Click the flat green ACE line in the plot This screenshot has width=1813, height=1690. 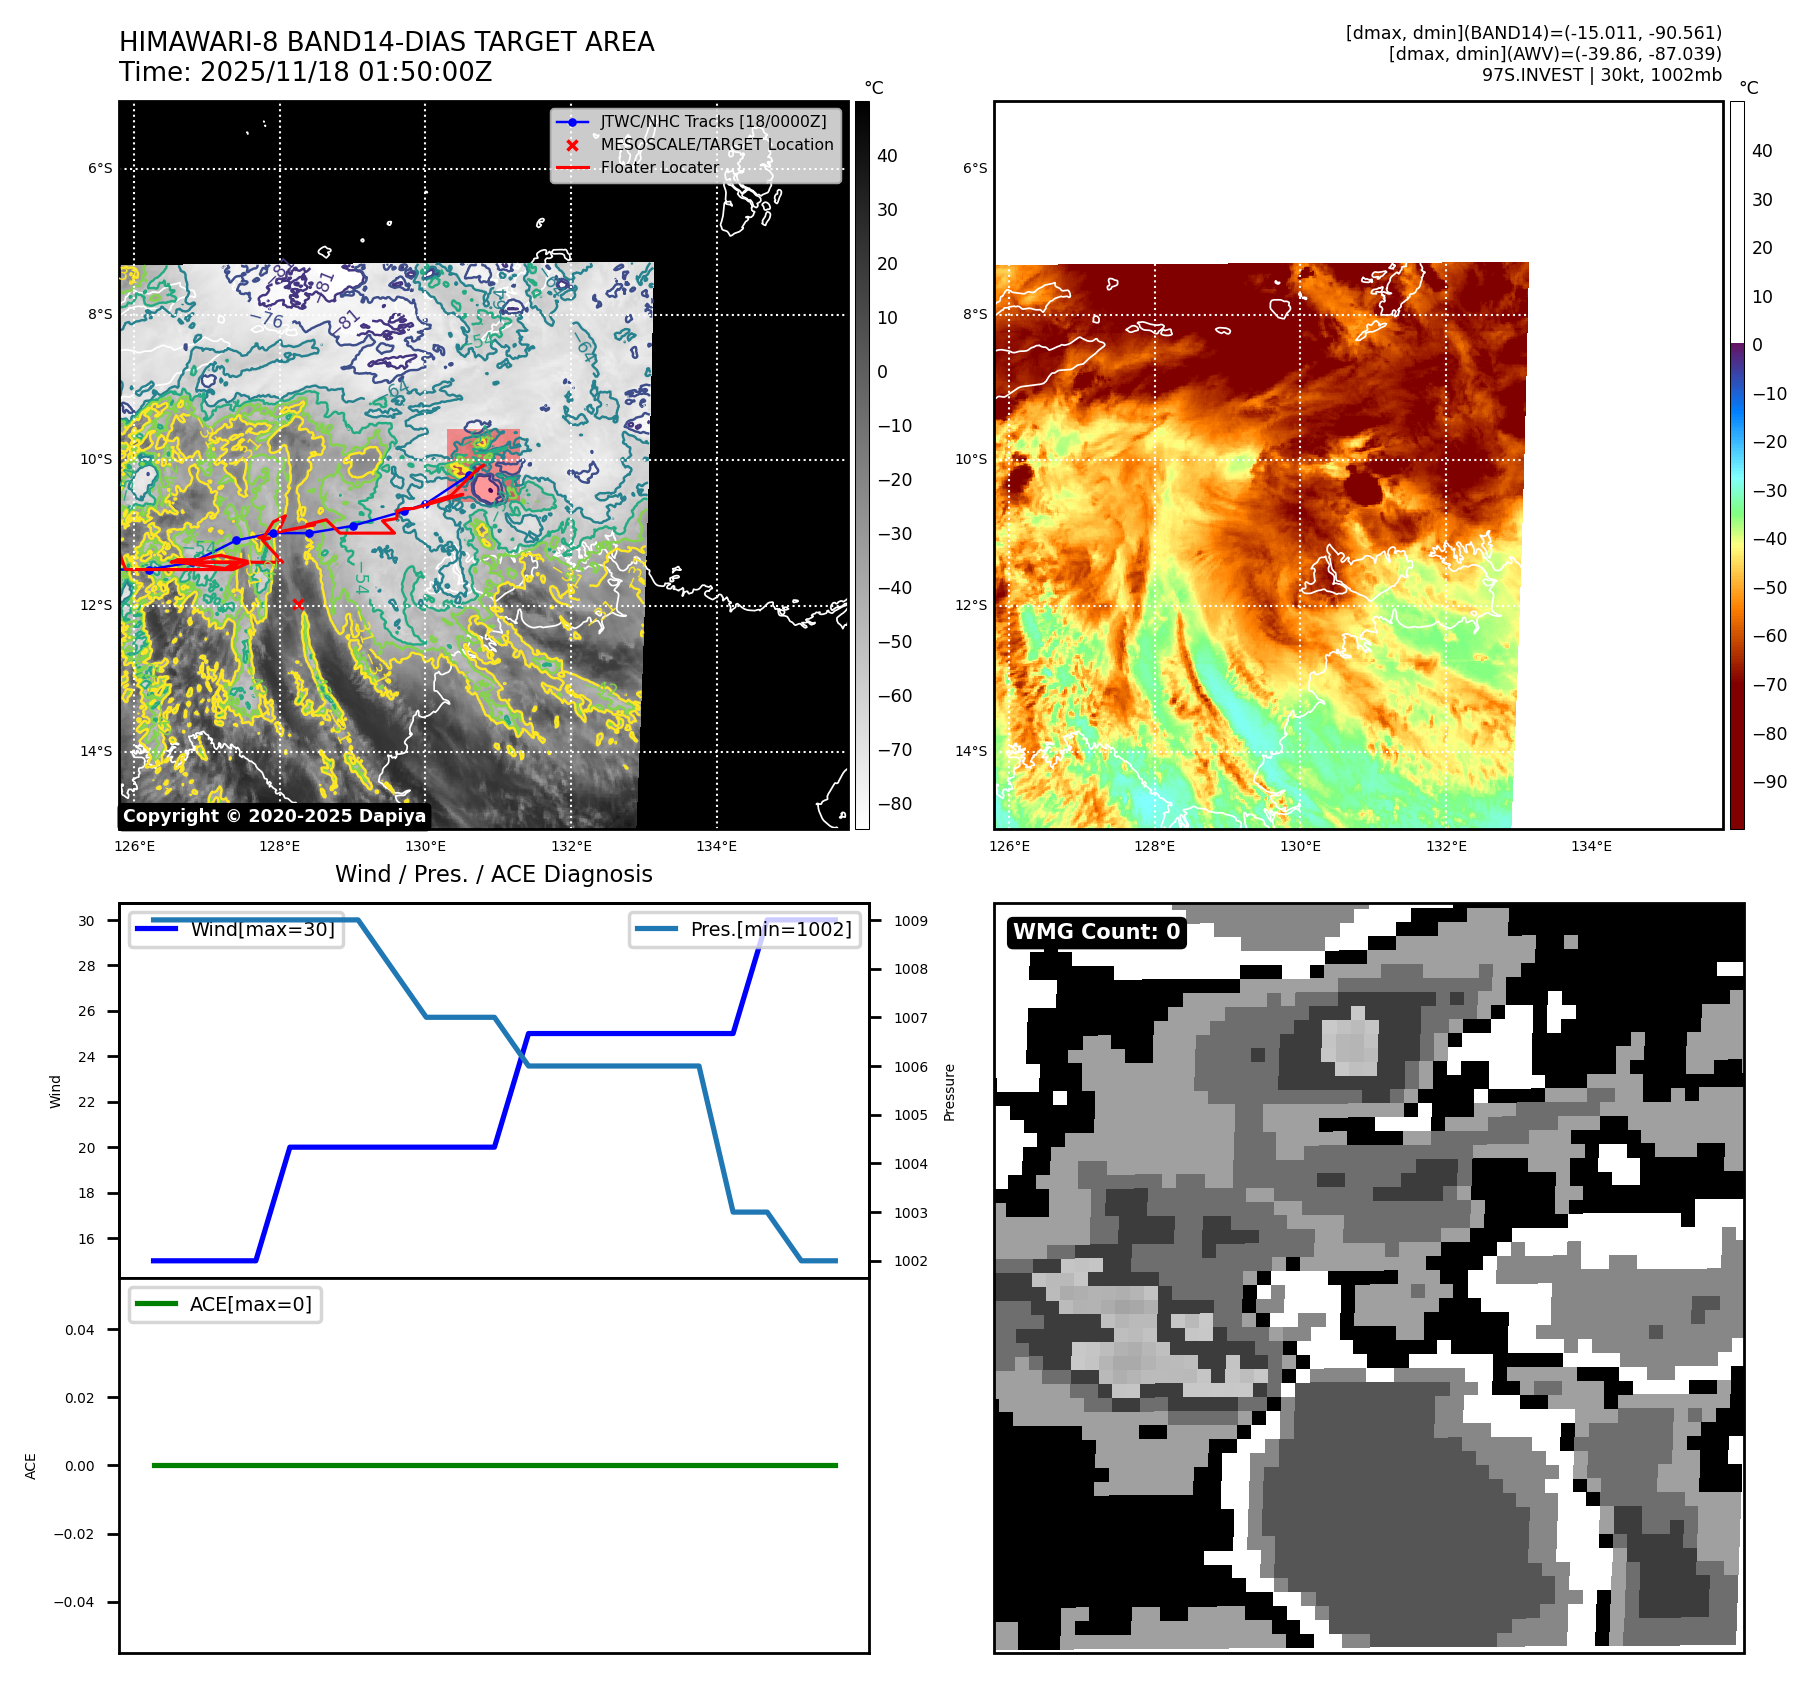[494, 1465]
